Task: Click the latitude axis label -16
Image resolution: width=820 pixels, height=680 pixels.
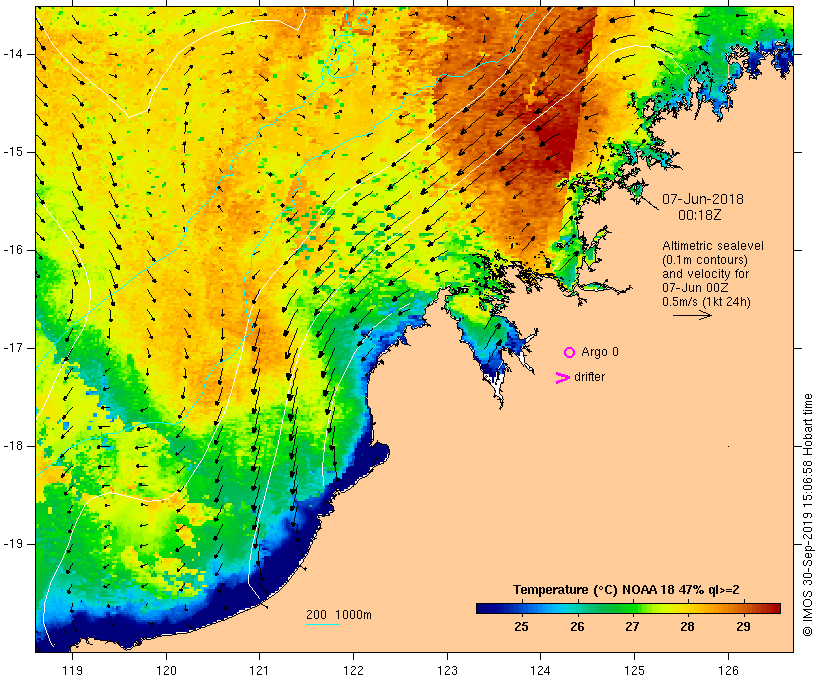Action: (x=12, y=250)
